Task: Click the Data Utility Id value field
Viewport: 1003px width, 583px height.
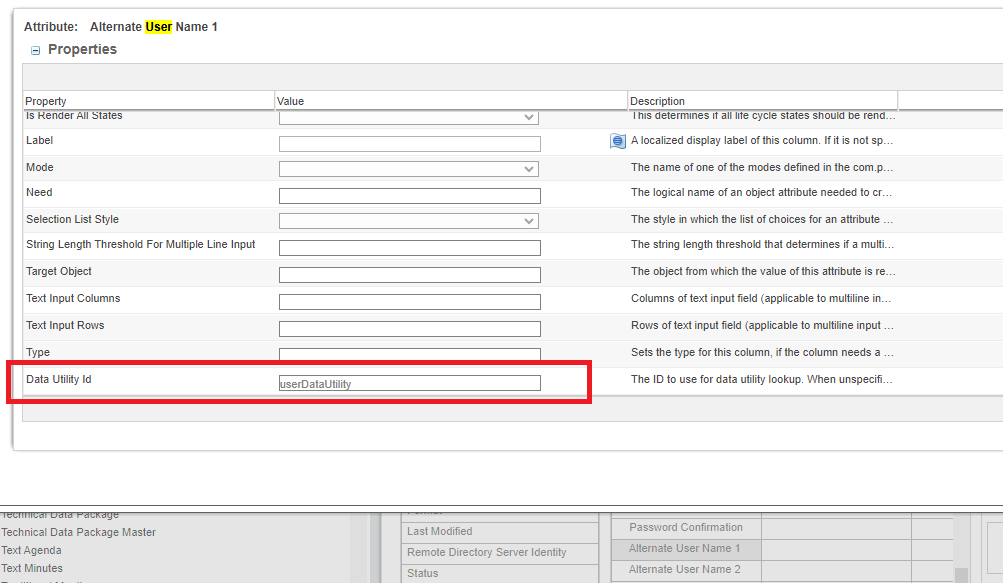Action: point(408,382)
